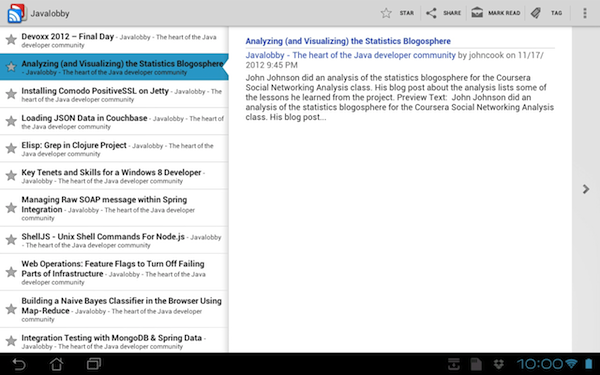The height and width of the screenshot is (375, 600).
Task: Open the Tag action
Action: coord(546,13)
